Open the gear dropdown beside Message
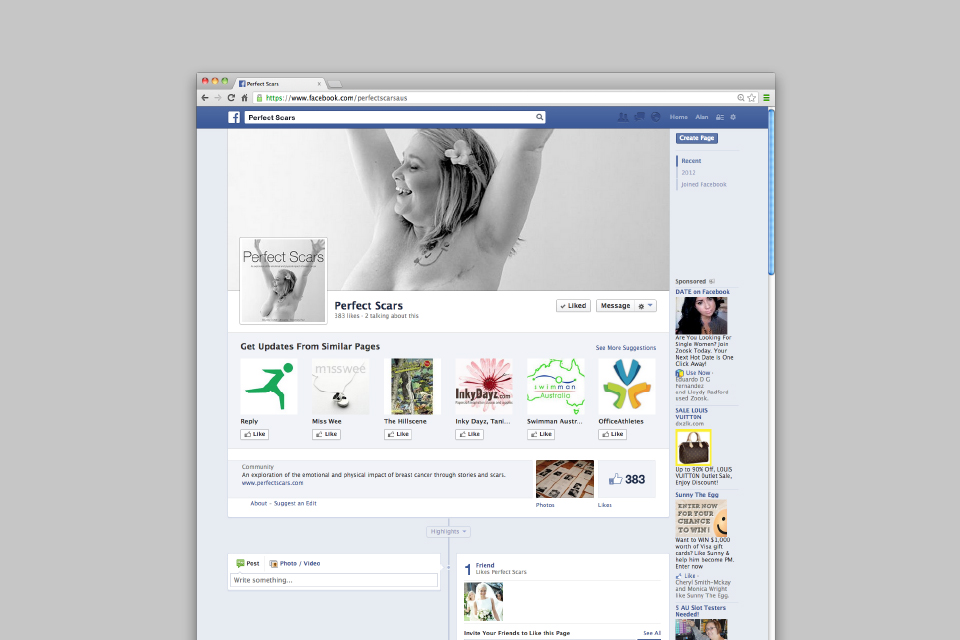This screenshot has width=960, height=640. click(x=646, y=306)
